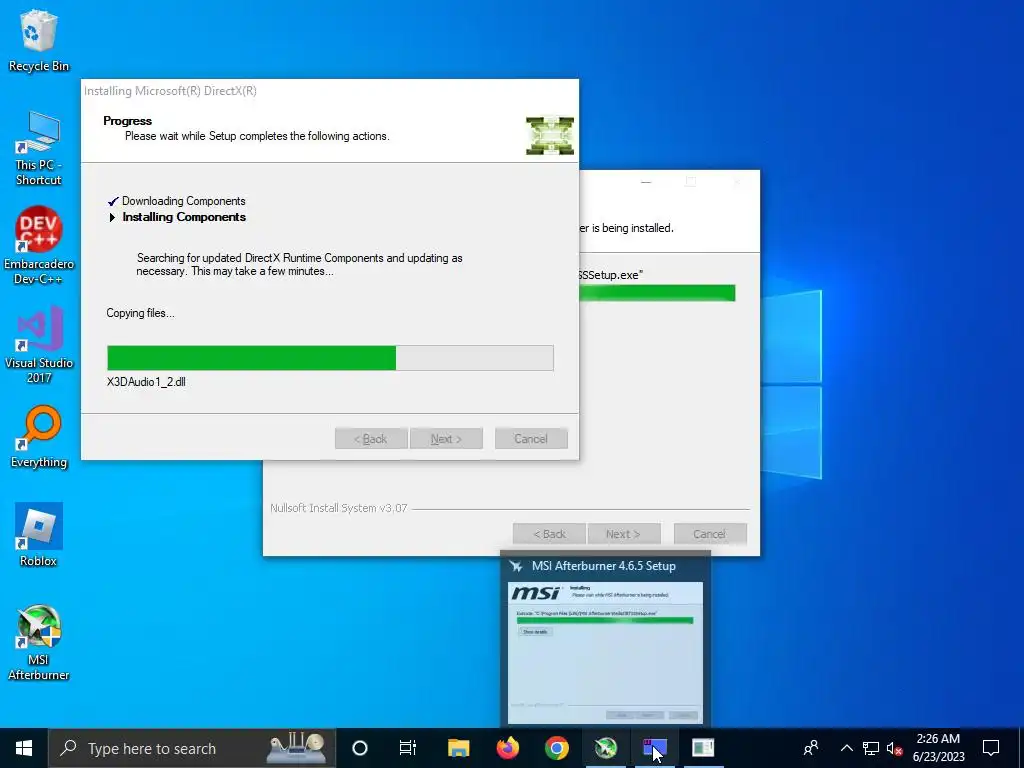Select Embarcadero Dev-C++ desktop icon
Screen dimensions: 1024x768
(x=39, y=246)
